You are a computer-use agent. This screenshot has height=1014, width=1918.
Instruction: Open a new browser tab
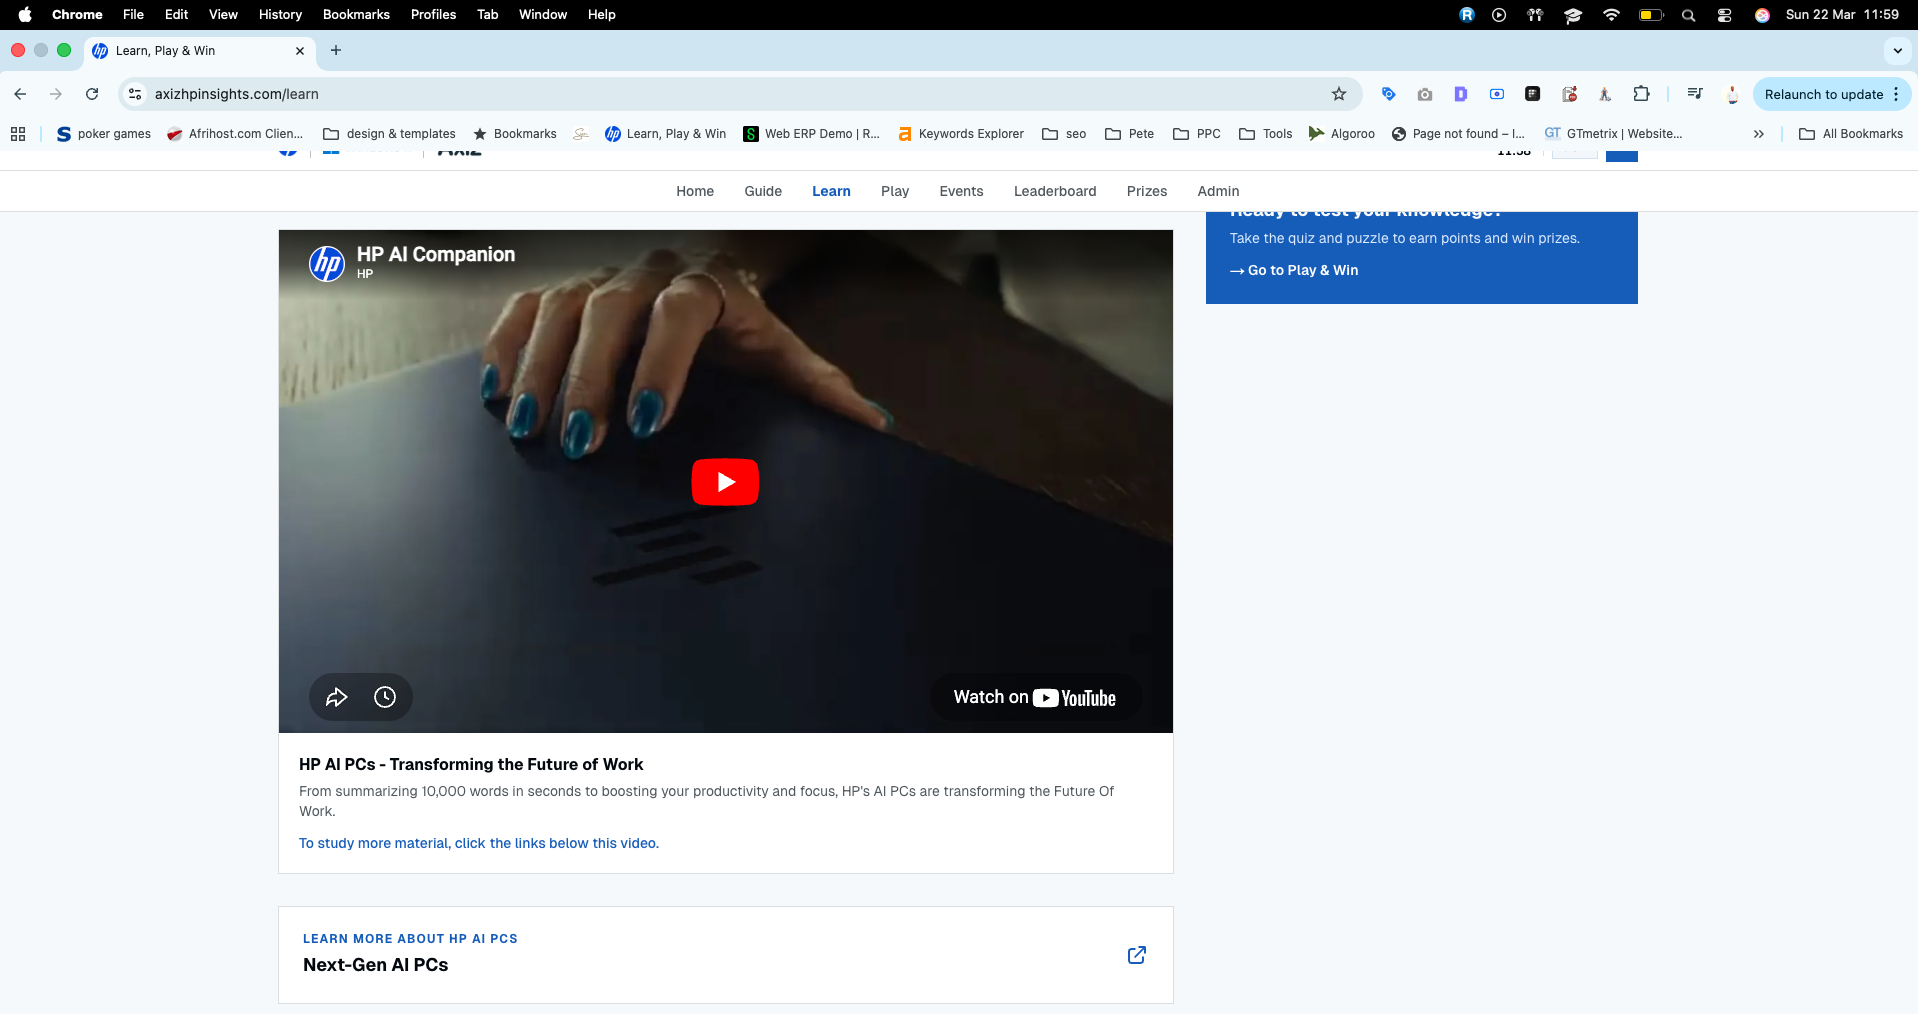coord(336,50)
